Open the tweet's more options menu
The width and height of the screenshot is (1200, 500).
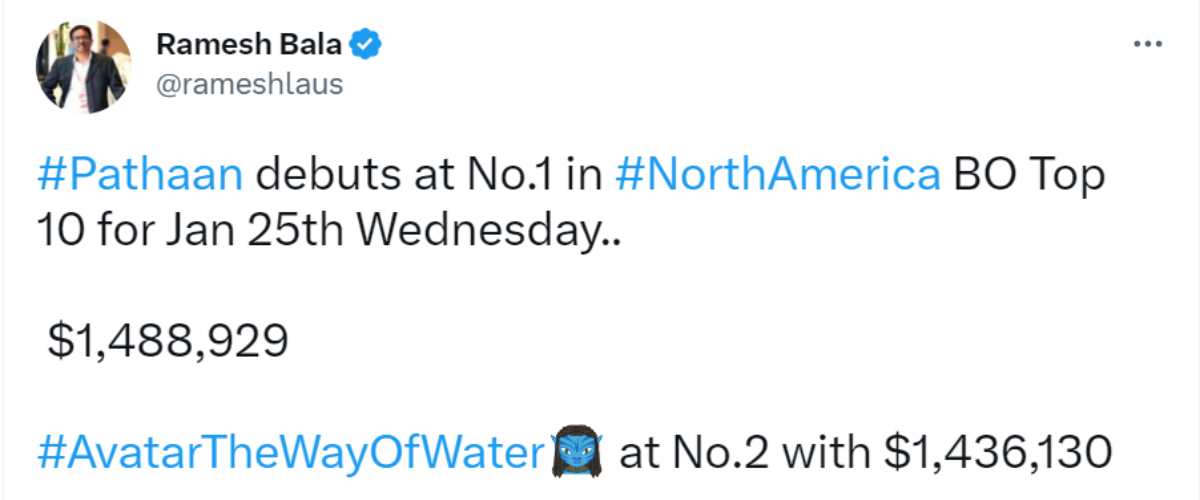(1146, 45)
